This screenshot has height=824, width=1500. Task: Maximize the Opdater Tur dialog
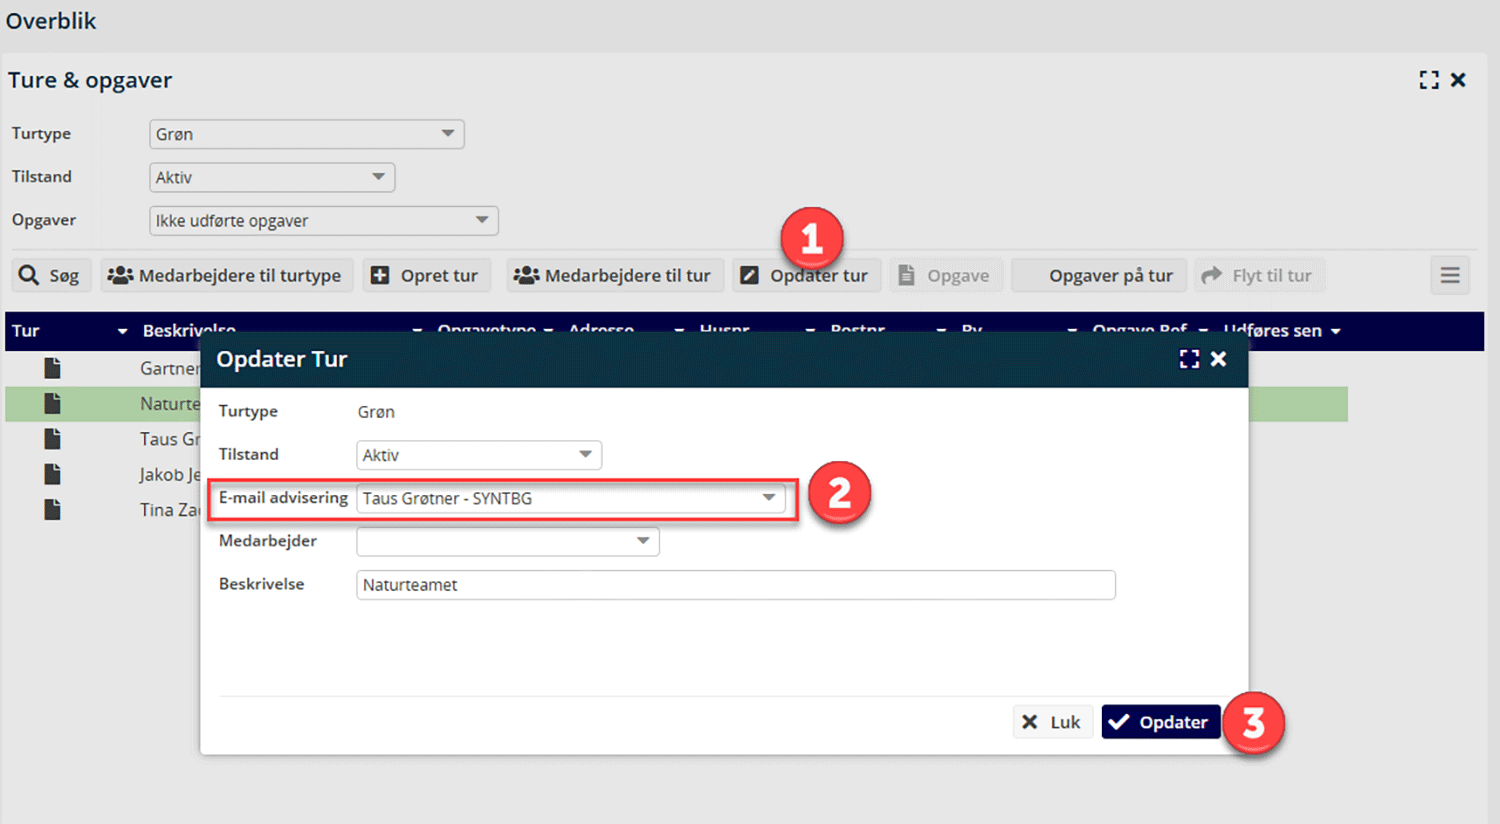point(1189,359)
